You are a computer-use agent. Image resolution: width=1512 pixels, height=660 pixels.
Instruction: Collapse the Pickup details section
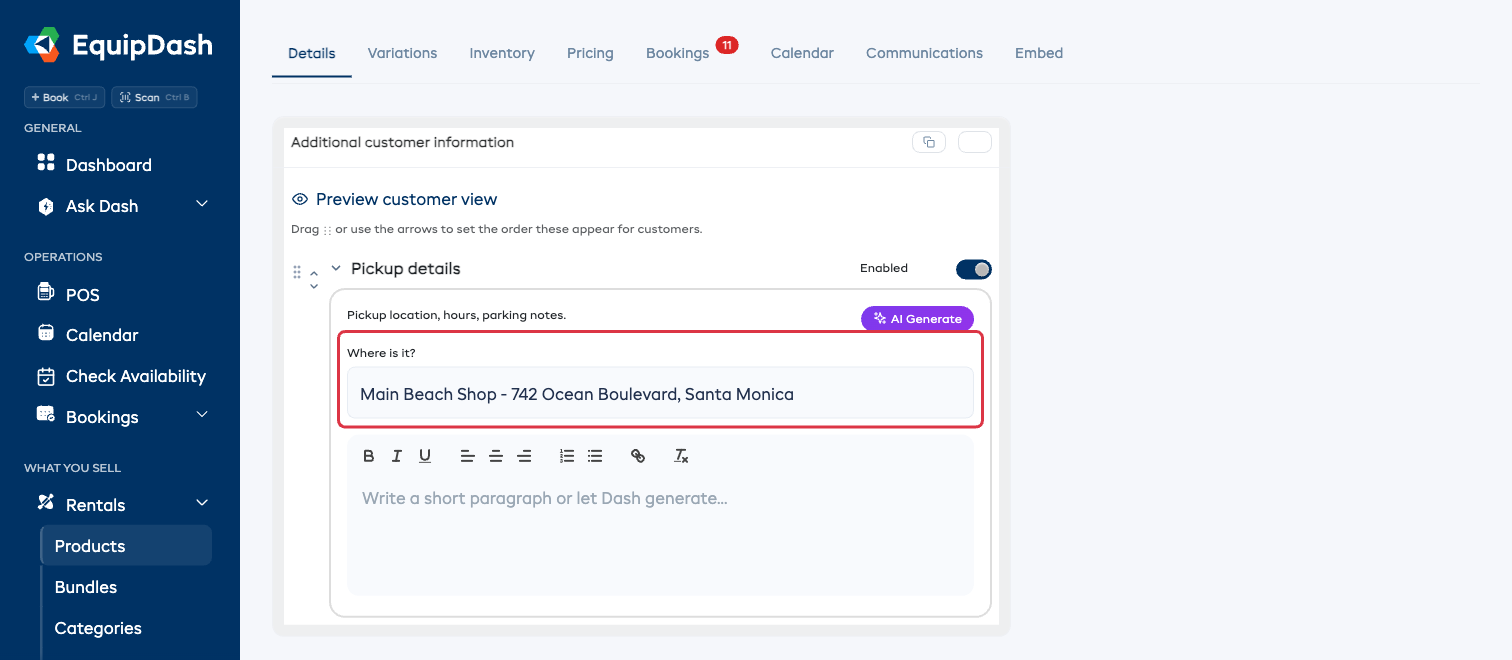[336, 268]
